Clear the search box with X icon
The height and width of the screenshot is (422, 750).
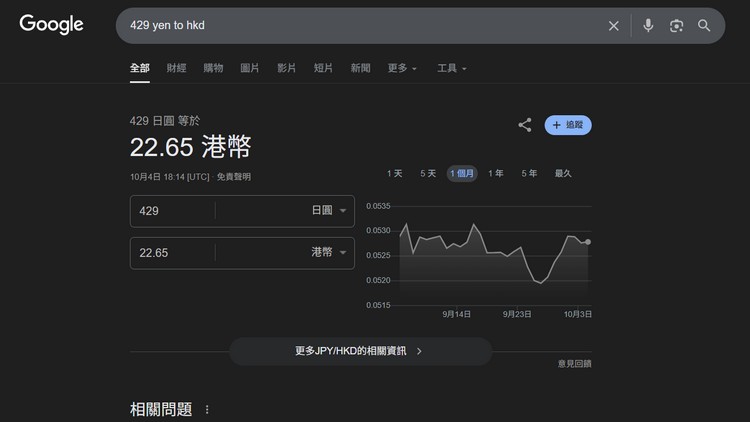point(614,26)
